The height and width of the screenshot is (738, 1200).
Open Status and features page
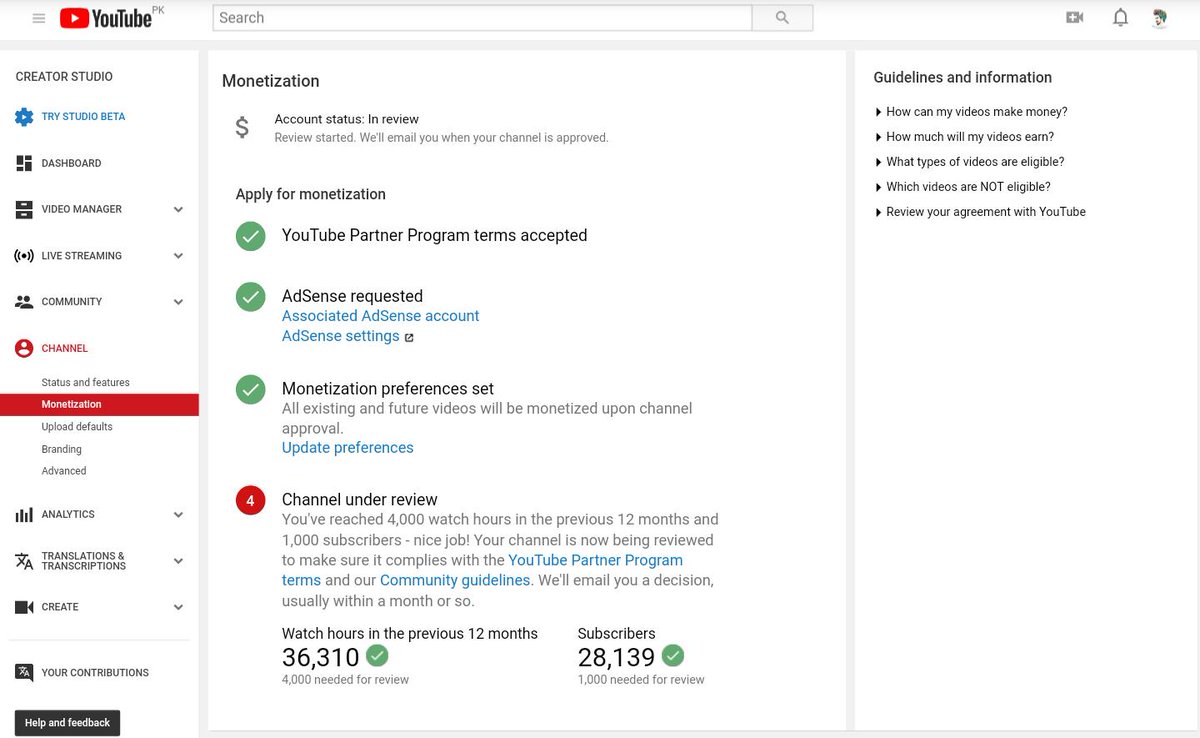click(86, 383)
